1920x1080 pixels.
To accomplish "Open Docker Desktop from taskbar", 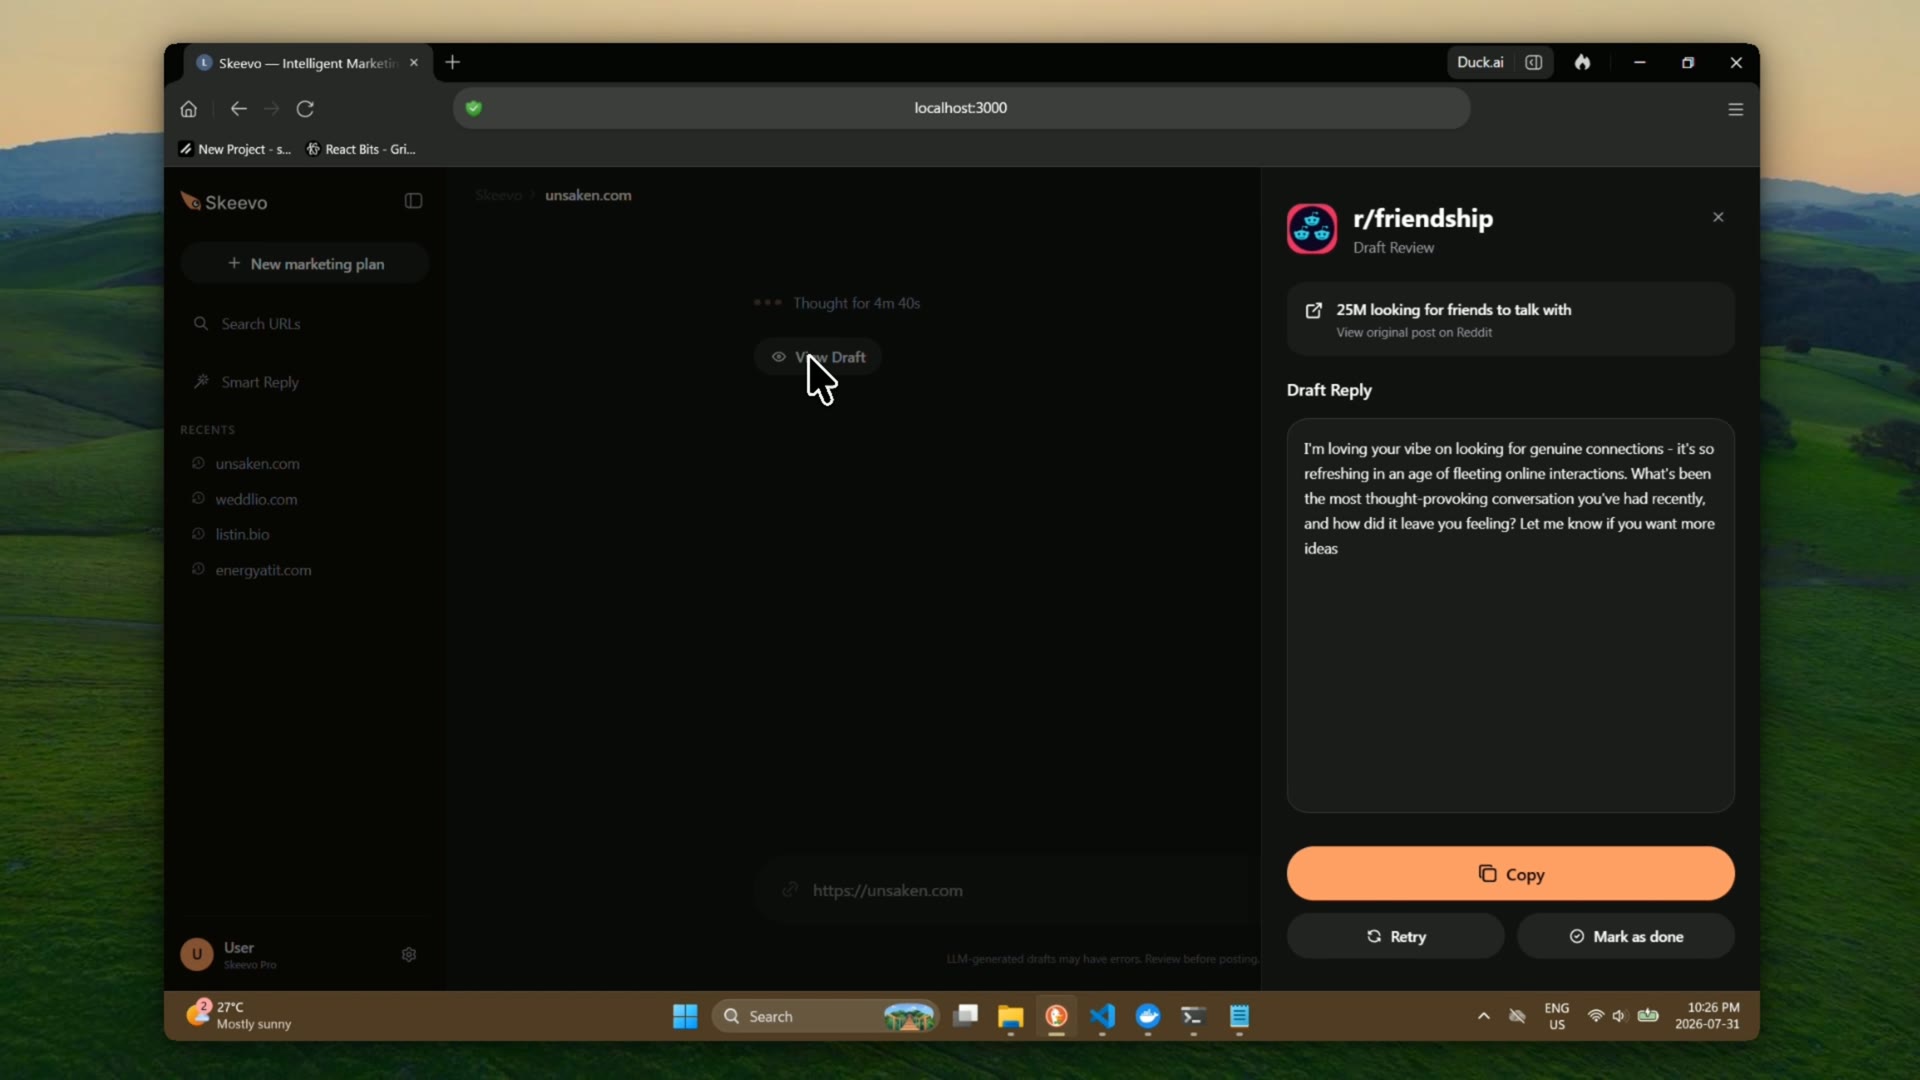I will pos(1148,1016).
